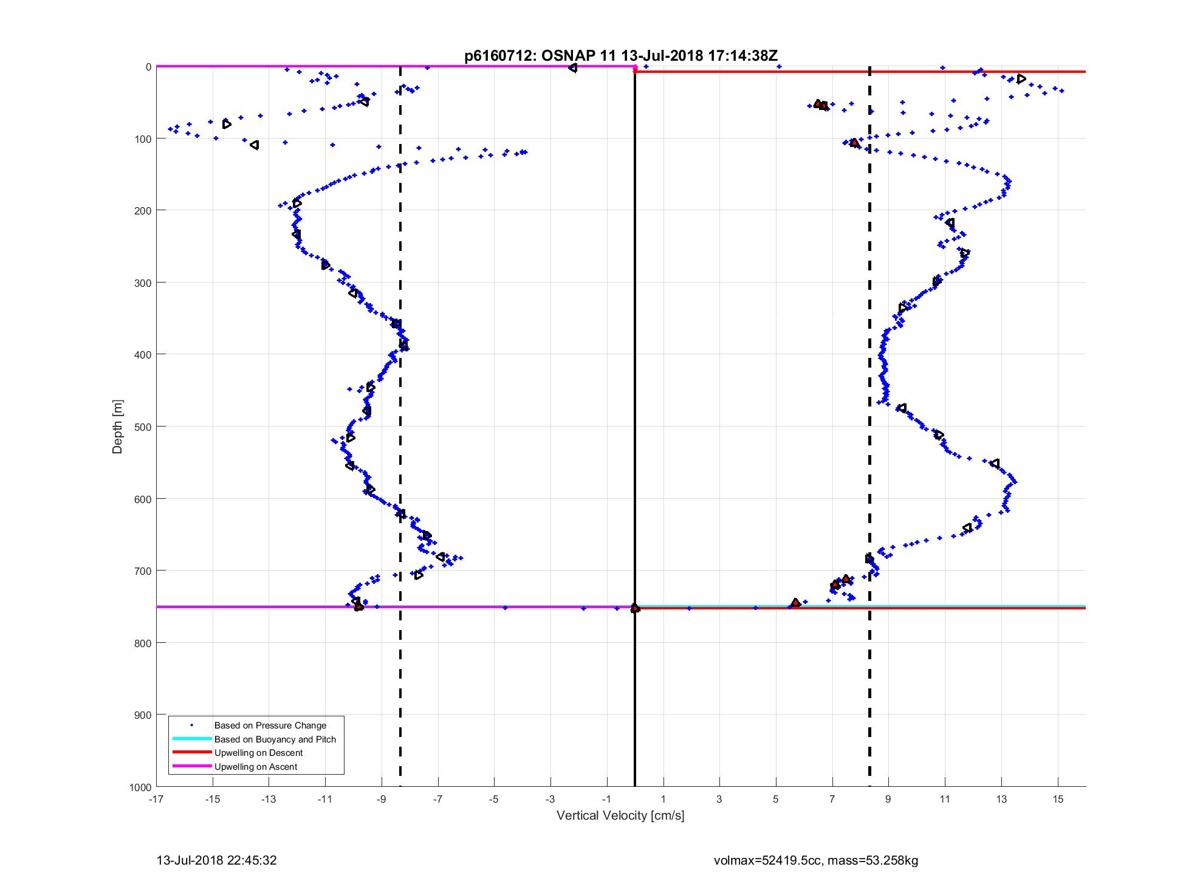Click the -11 velocity tick label
1200x885 pixels.
pos(325,800)
